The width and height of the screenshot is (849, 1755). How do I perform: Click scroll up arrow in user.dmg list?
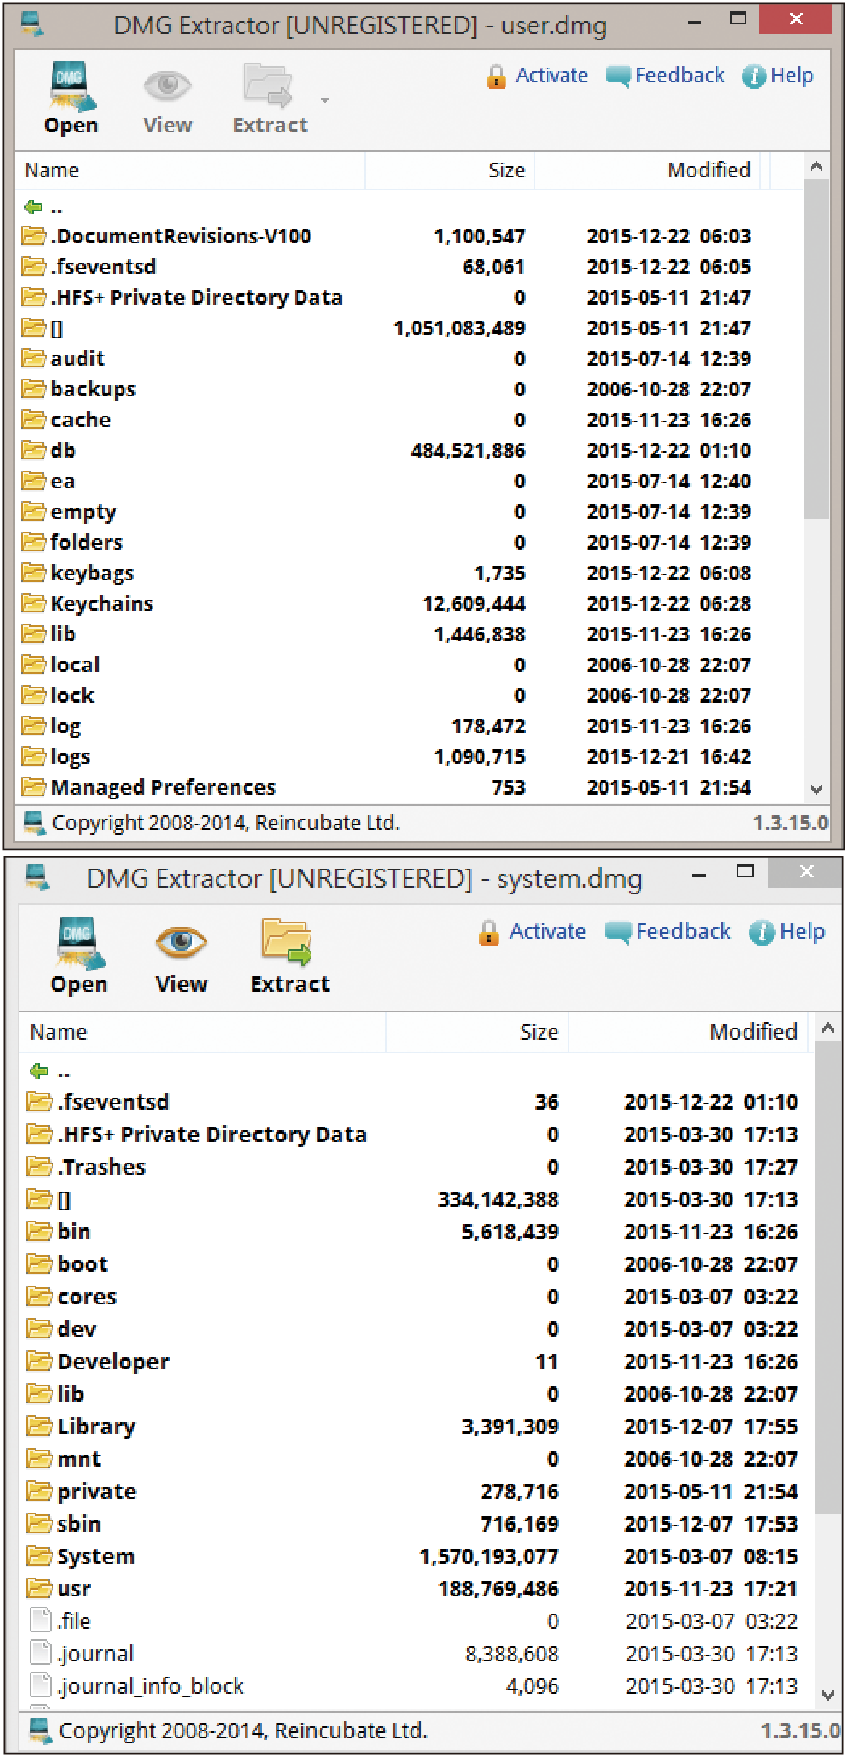[x=816, y=168]
